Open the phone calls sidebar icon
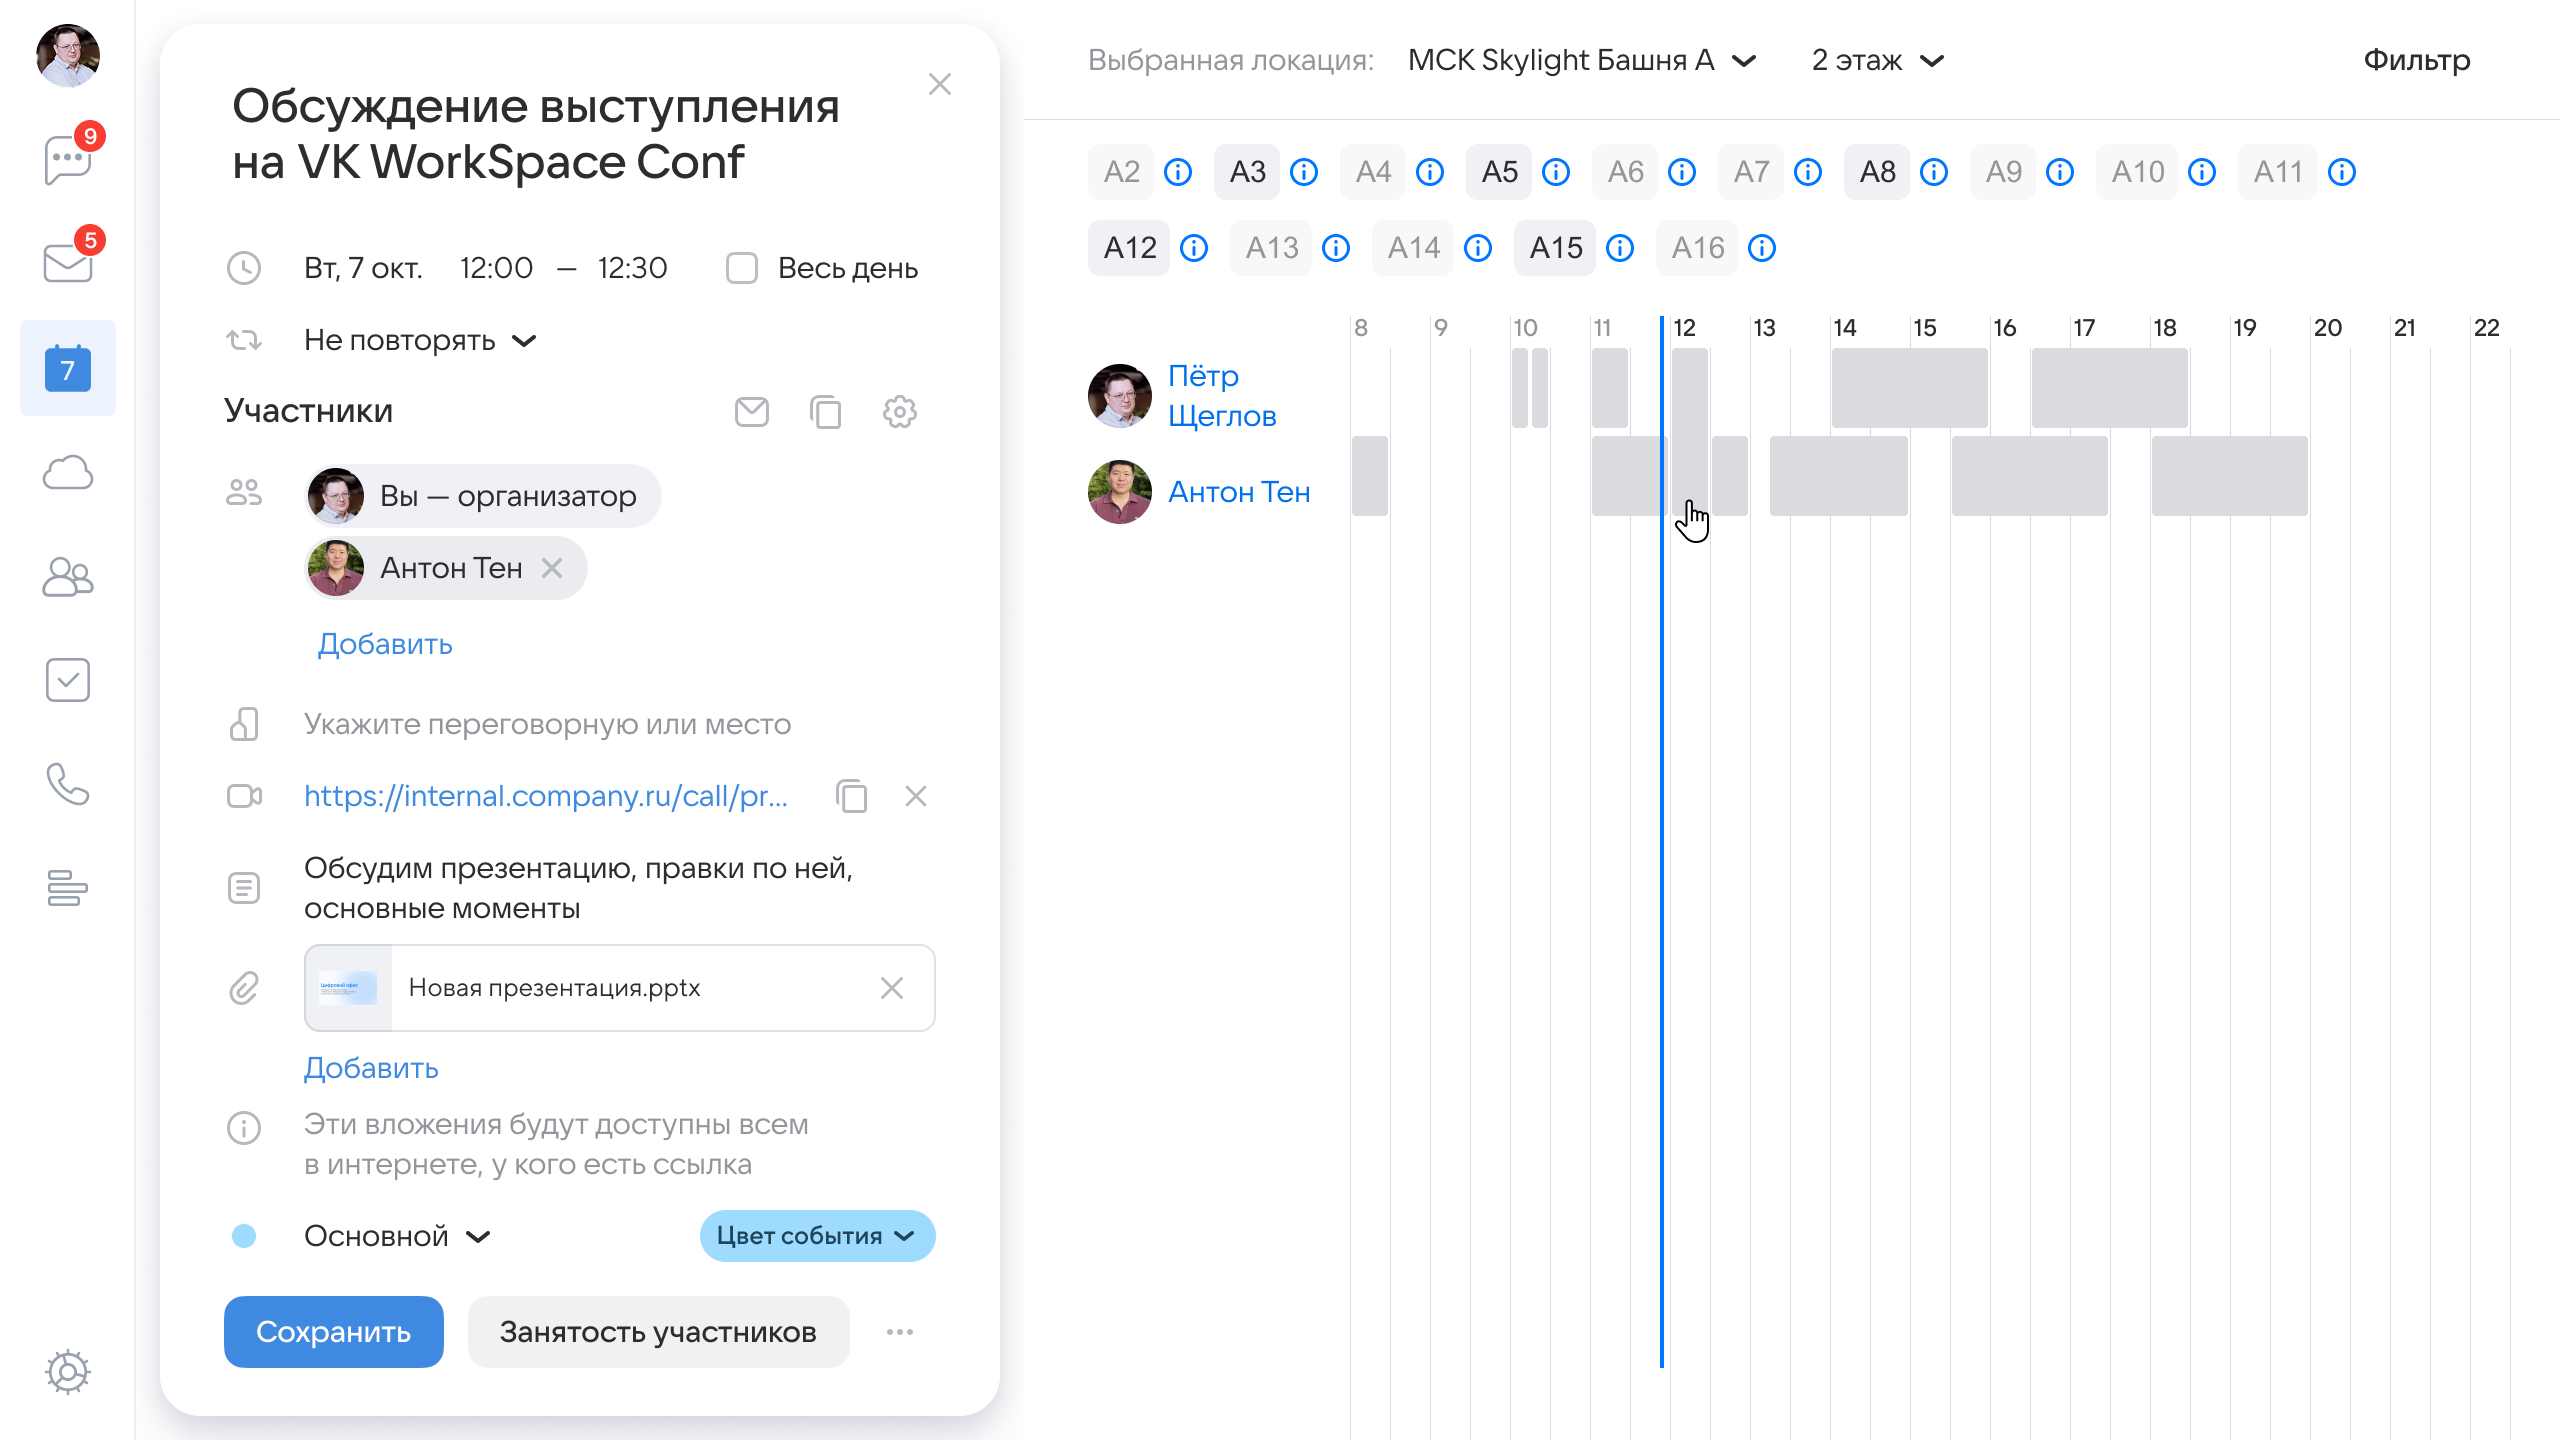Image resolution: width=2560 pixels, height=1440 pixels. pos(67,784)
